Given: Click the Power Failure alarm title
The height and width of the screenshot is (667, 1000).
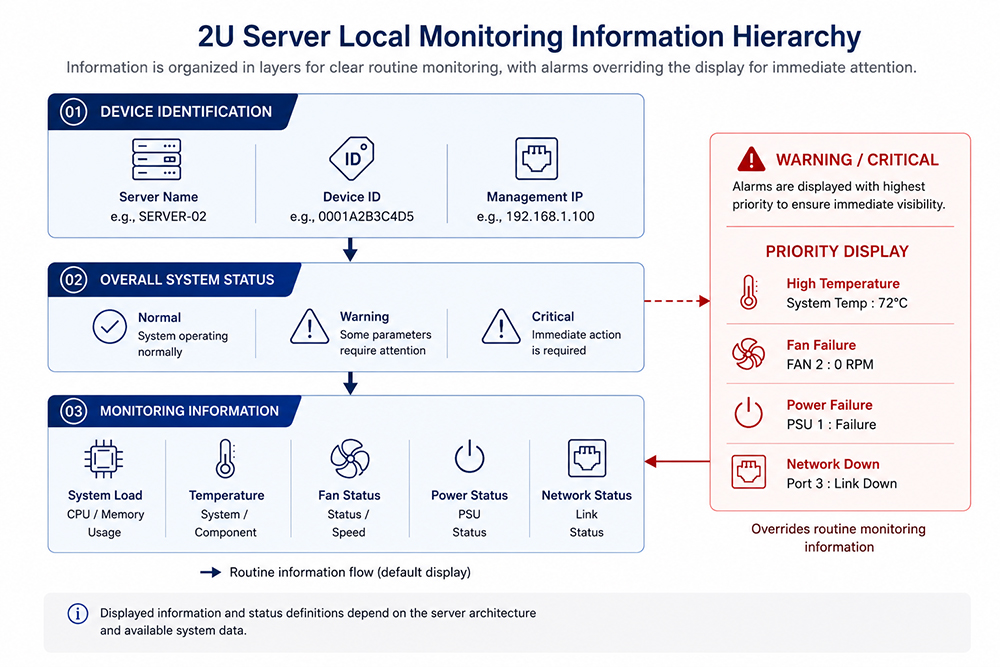Looking at the screenshot, I should click(829, 406).
